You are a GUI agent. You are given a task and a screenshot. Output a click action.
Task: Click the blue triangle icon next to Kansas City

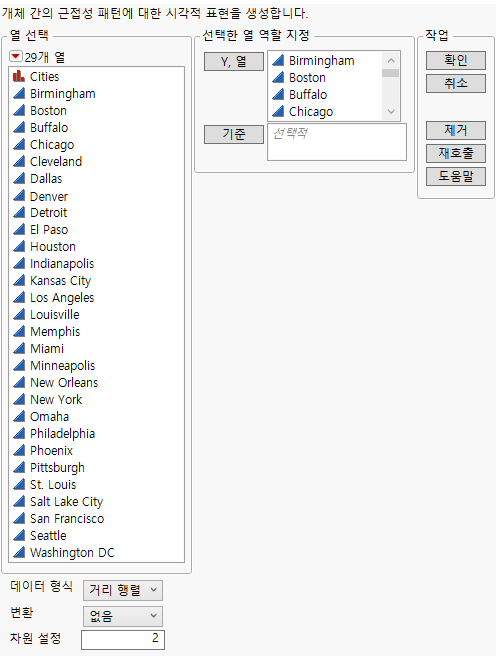[19, 280]
